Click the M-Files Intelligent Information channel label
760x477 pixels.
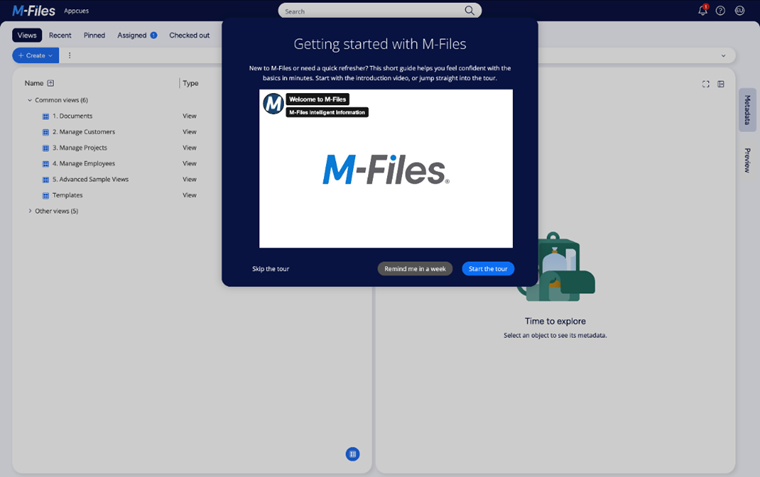327,112
